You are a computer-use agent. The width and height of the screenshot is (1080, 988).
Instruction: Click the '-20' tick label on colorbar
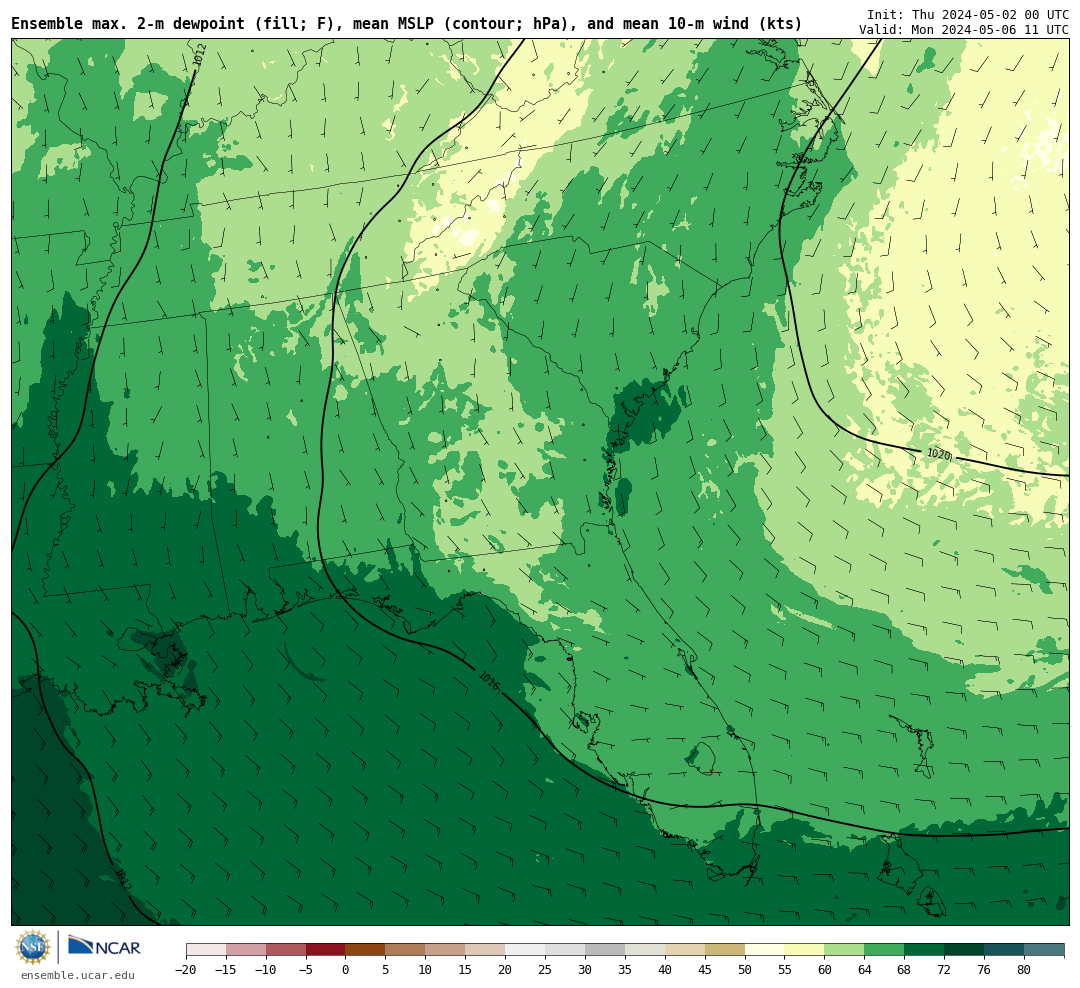tap(186, 970)
